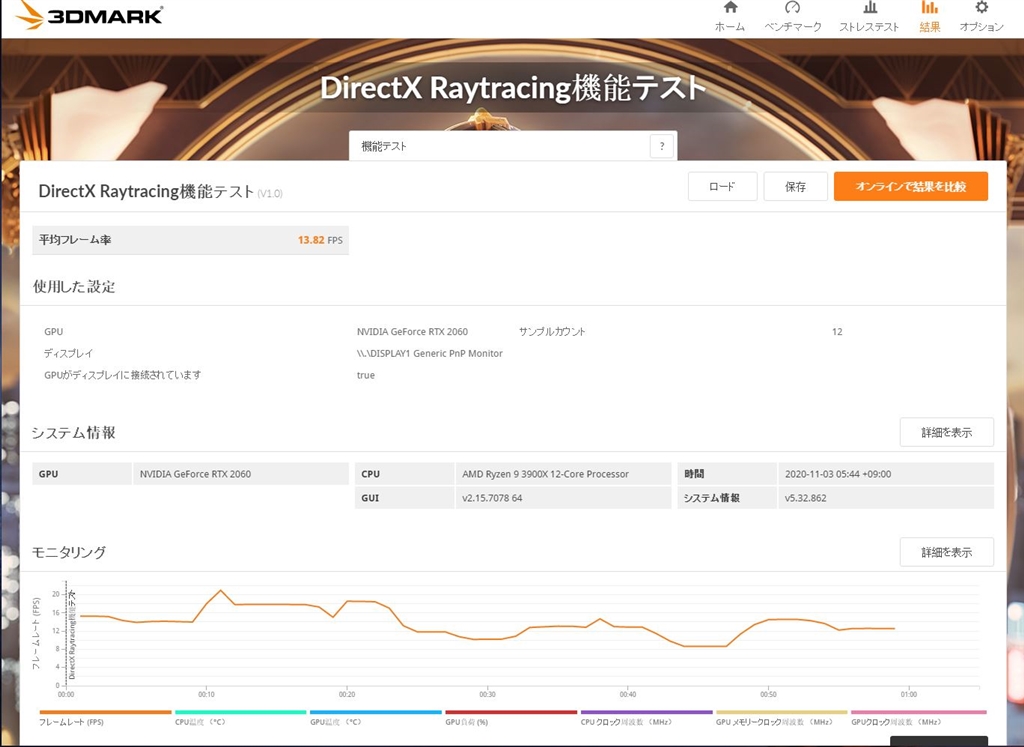
Task: Click the true value for GPU display connection
Action: pos(366,375)
